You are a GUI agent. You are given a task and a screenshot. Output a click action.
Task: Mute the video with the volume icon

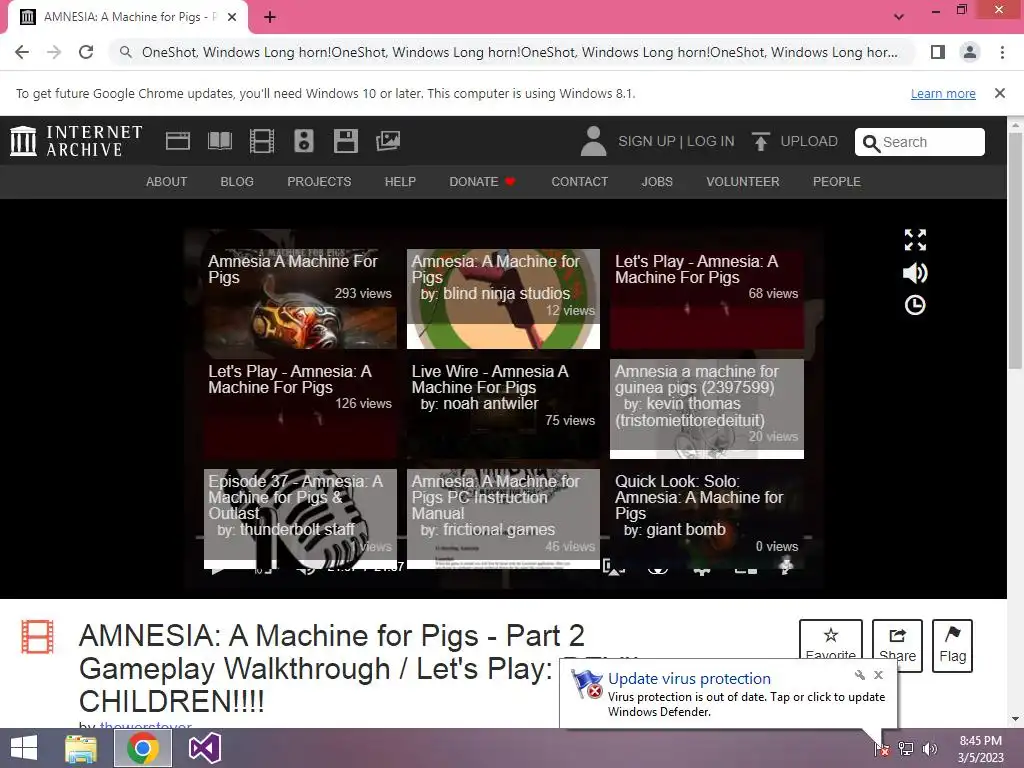915,273
